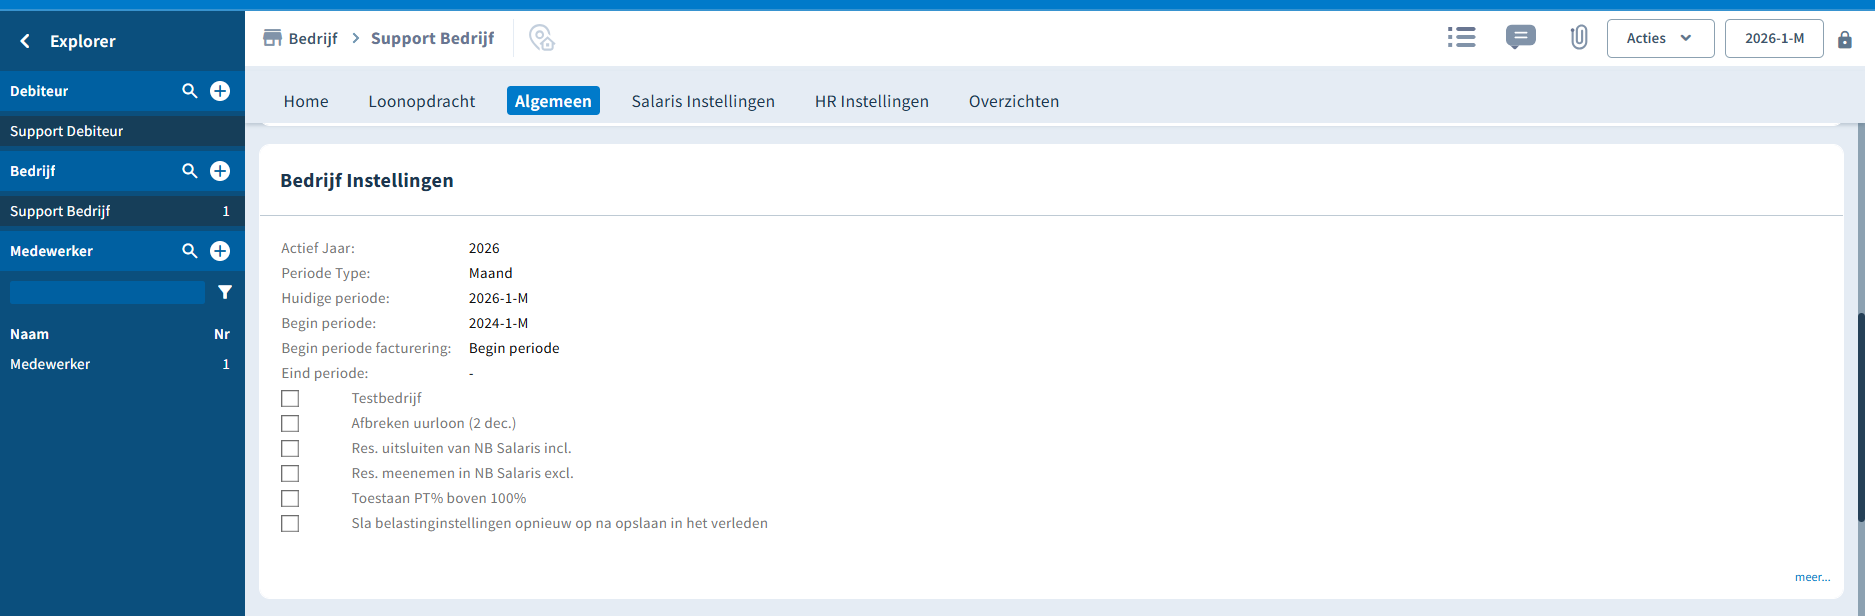This screenshot has height=616, width=1875.
Task: Open the comments speech bubble icon
Action: tap(1520, 38)
